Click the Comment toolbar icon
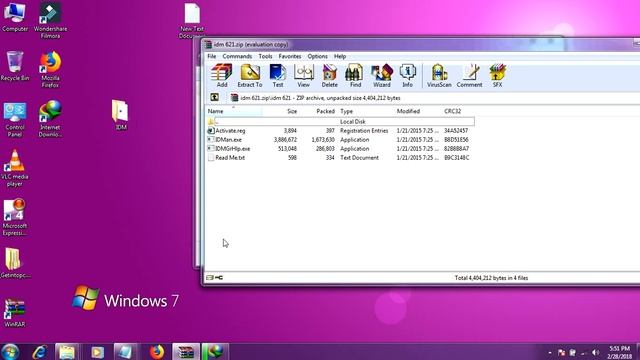The width and height of the screenshot is (640, 360). point(469,76)
